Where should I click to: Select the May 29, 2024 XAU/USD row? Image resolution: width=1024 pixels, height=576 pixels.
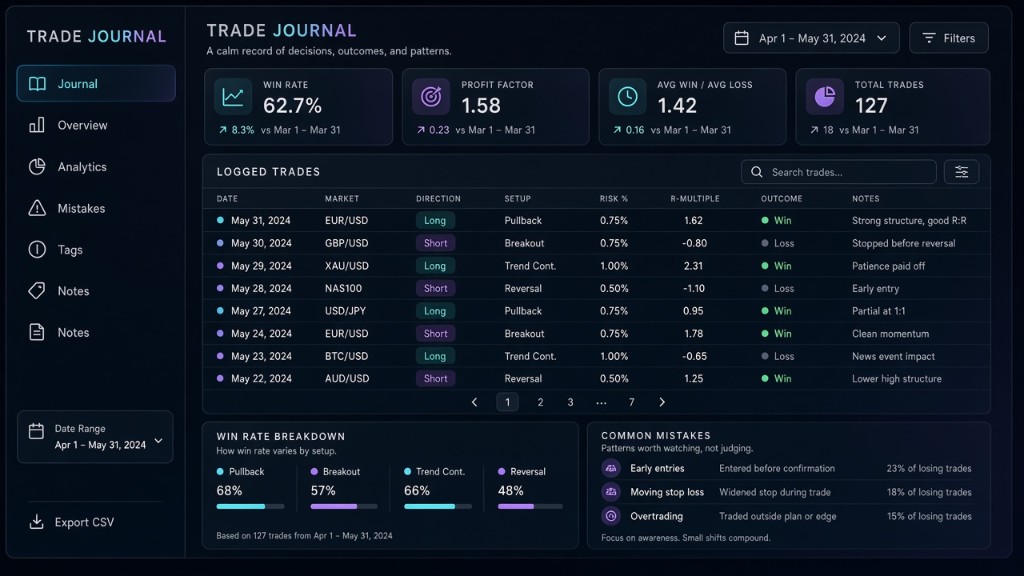click(x=596, y=266)
